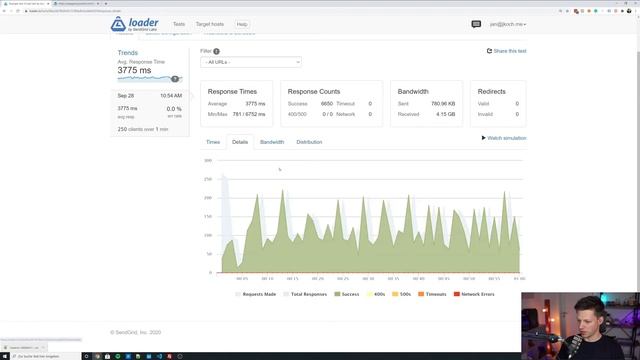Click the Redirects card heading
The width and height of the screenshot is (640, 360).
point(491,91)
